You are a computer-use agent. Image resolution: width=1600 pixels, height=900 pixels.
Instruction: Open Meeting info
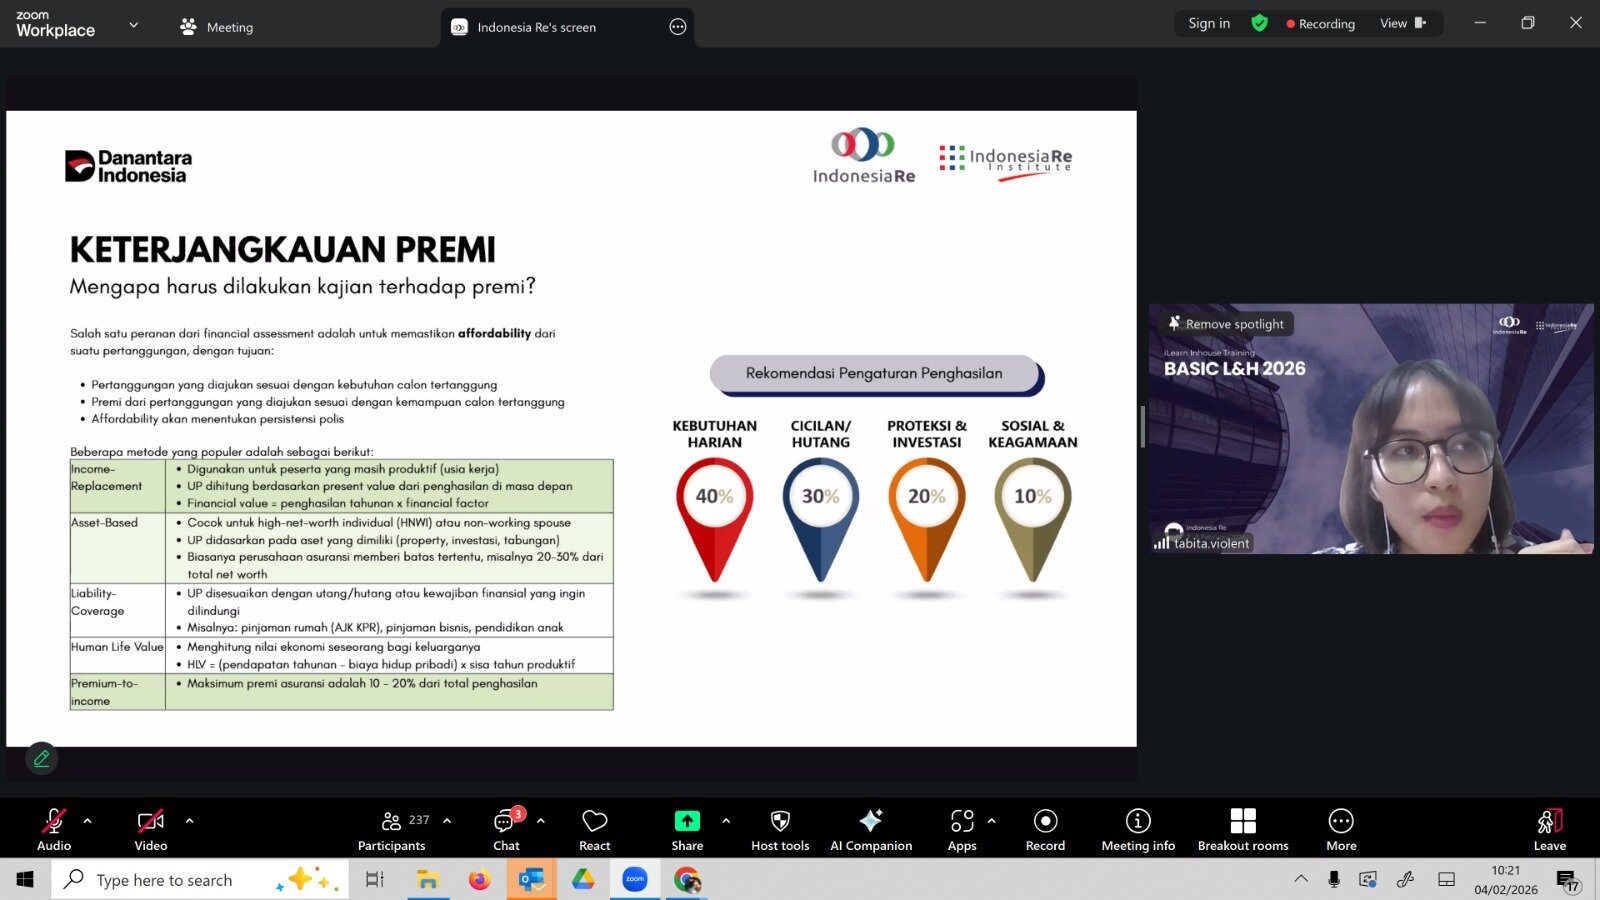pos(1138,830)
